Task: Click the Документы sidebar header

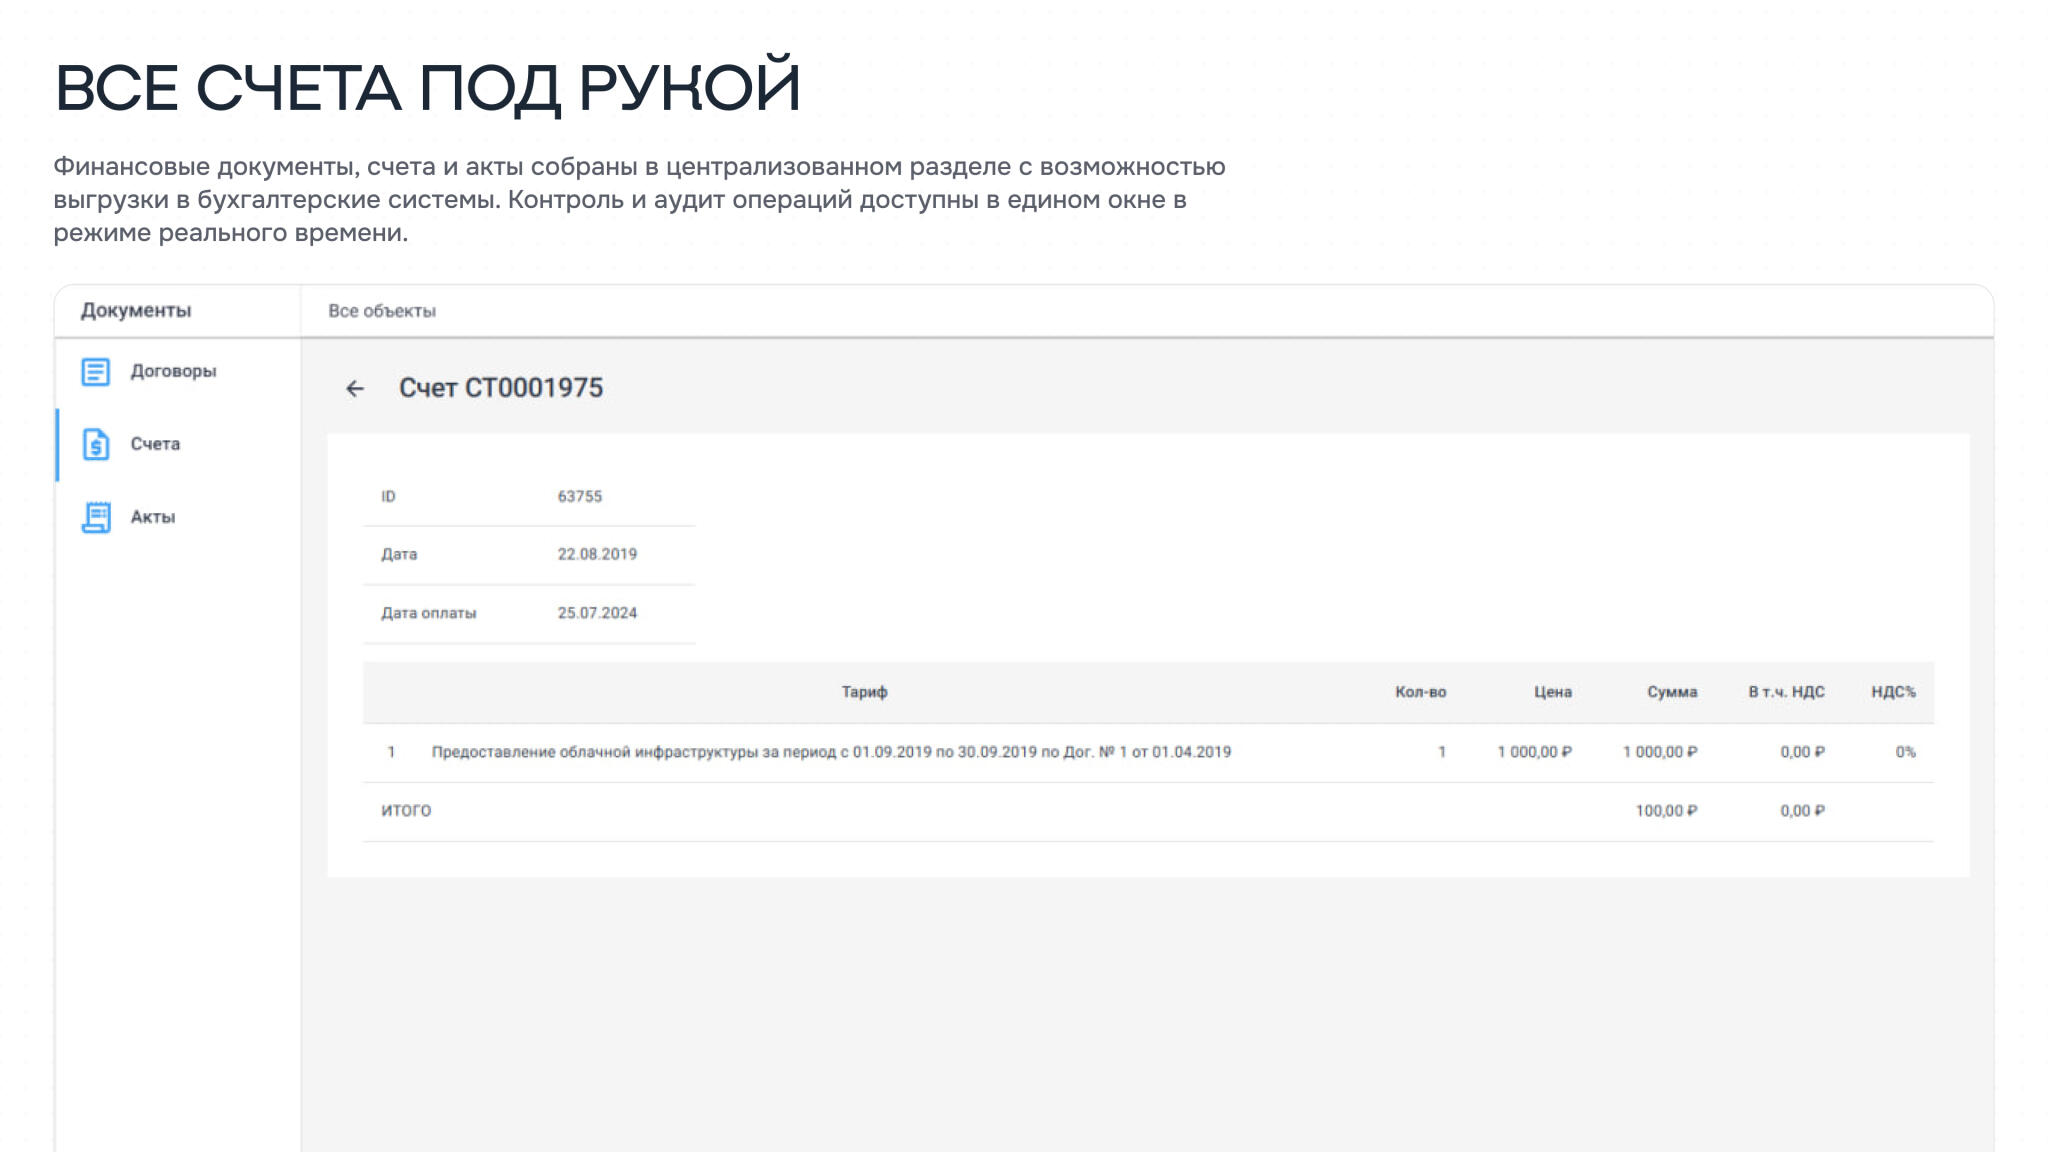Action: (136, 311)
